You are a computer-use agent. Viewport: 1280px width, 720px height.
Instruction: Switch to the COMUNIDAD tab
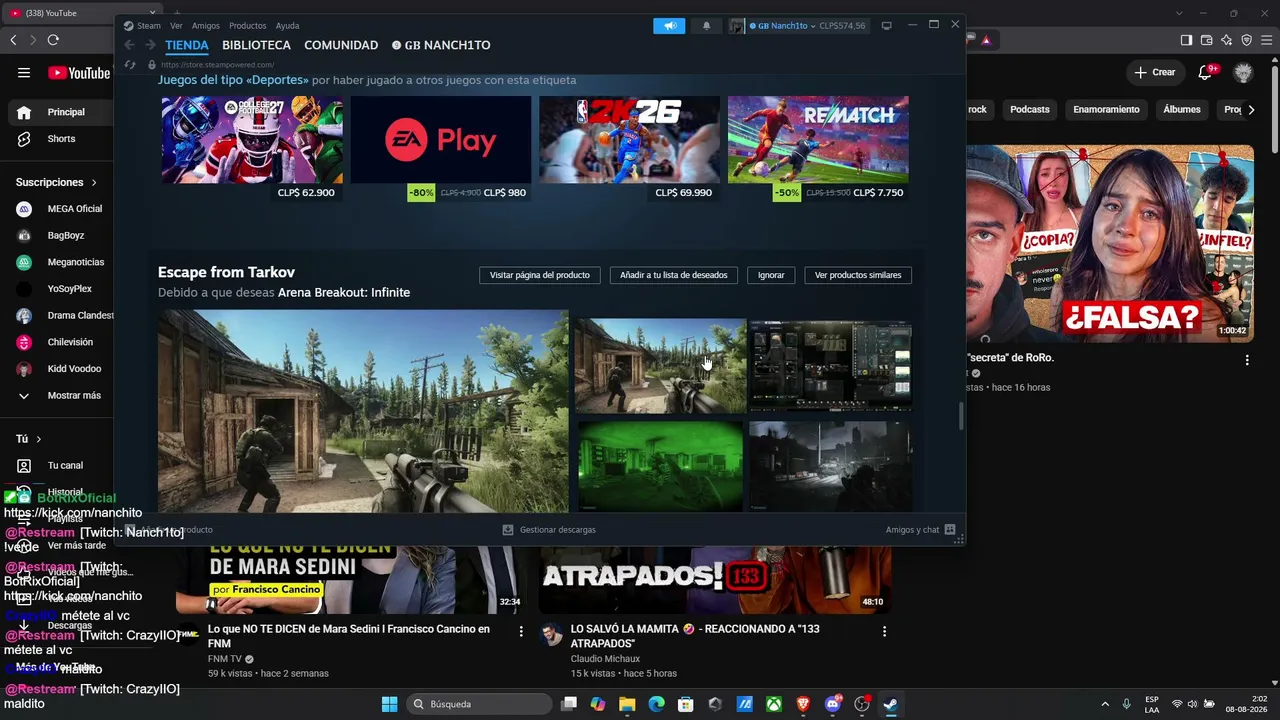point(341,45)
